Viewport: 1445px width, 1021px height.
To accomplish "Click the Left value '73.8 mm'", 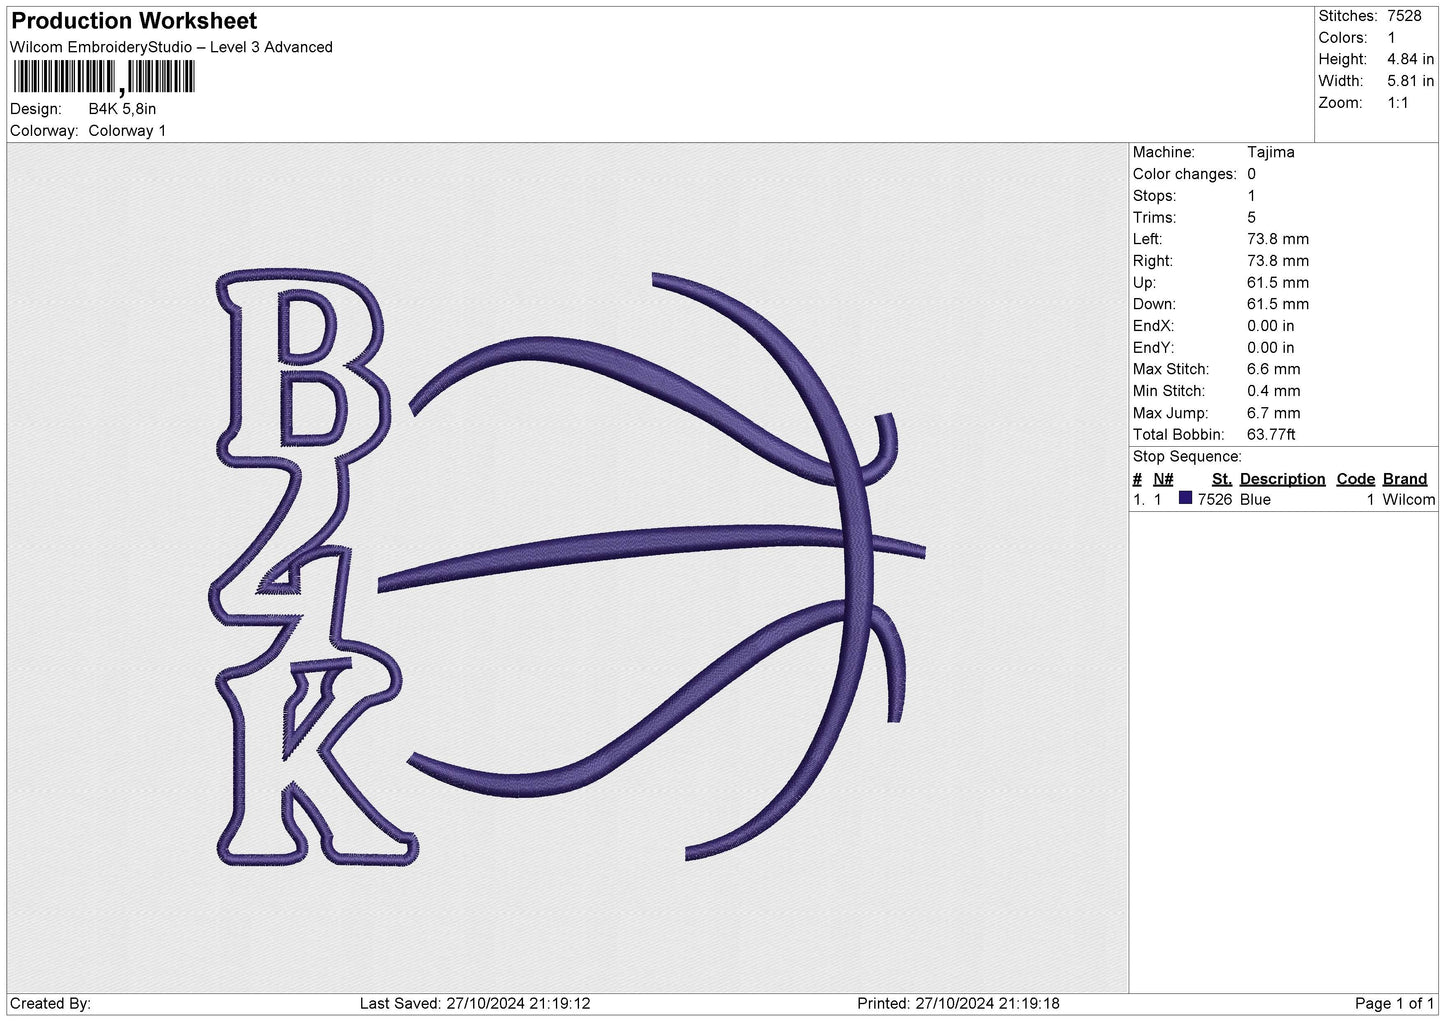I will (1278, 239).
